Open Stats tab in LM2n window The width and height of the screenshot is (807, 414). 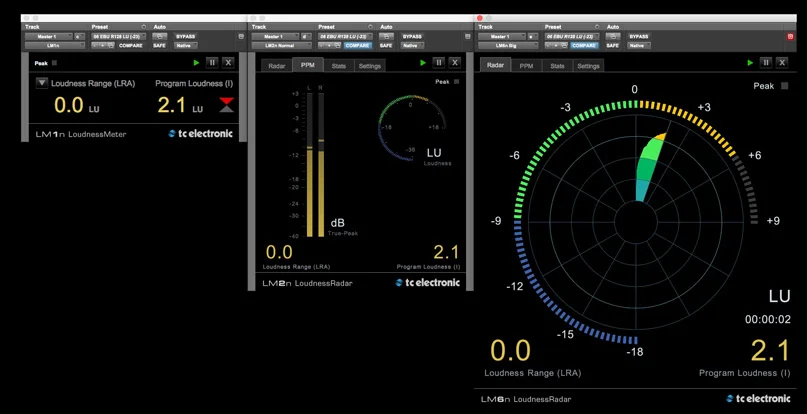338,66
